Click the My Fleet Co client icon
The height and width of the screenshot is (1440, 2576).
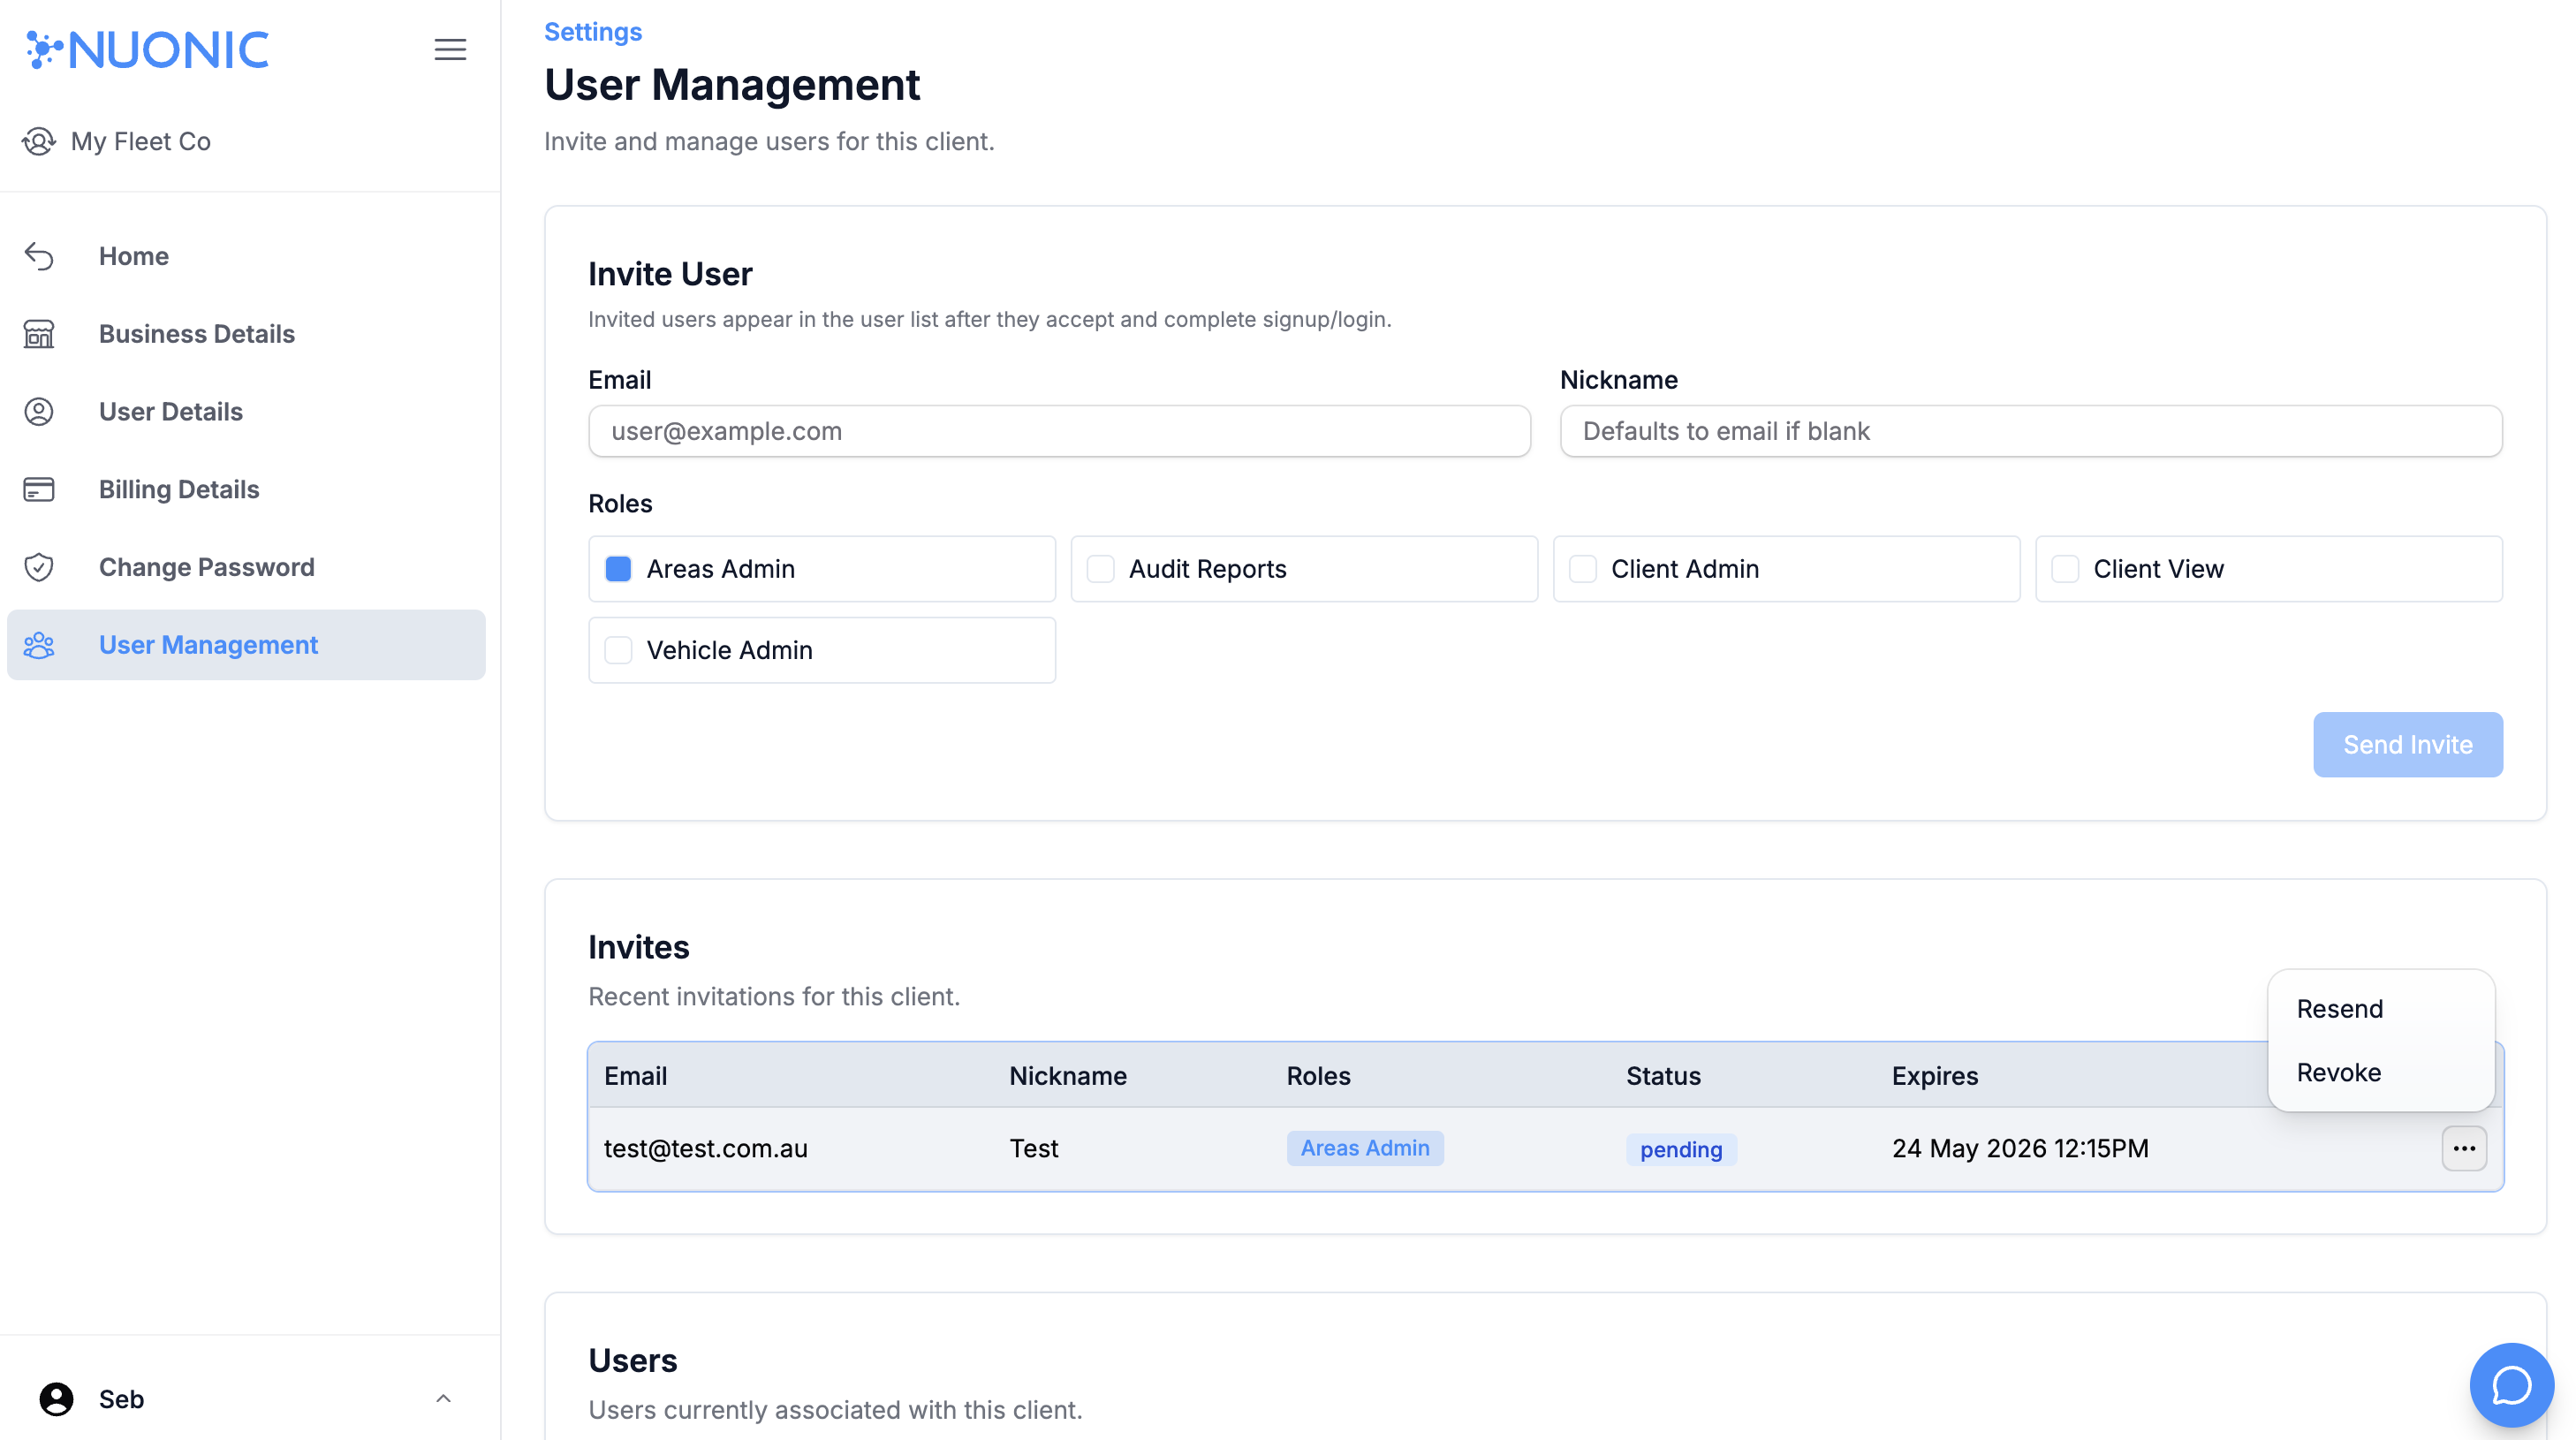pos(38,141)
